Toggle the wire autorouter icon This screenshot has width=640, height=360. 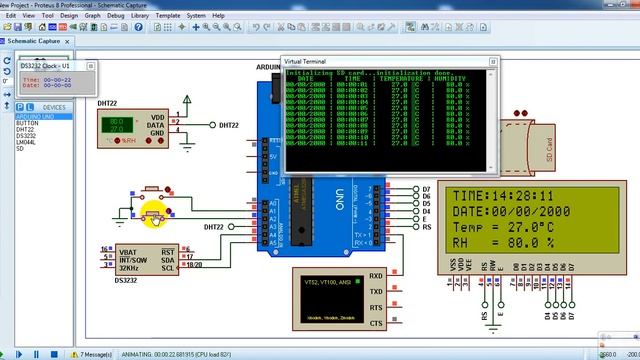click(411, 27)
